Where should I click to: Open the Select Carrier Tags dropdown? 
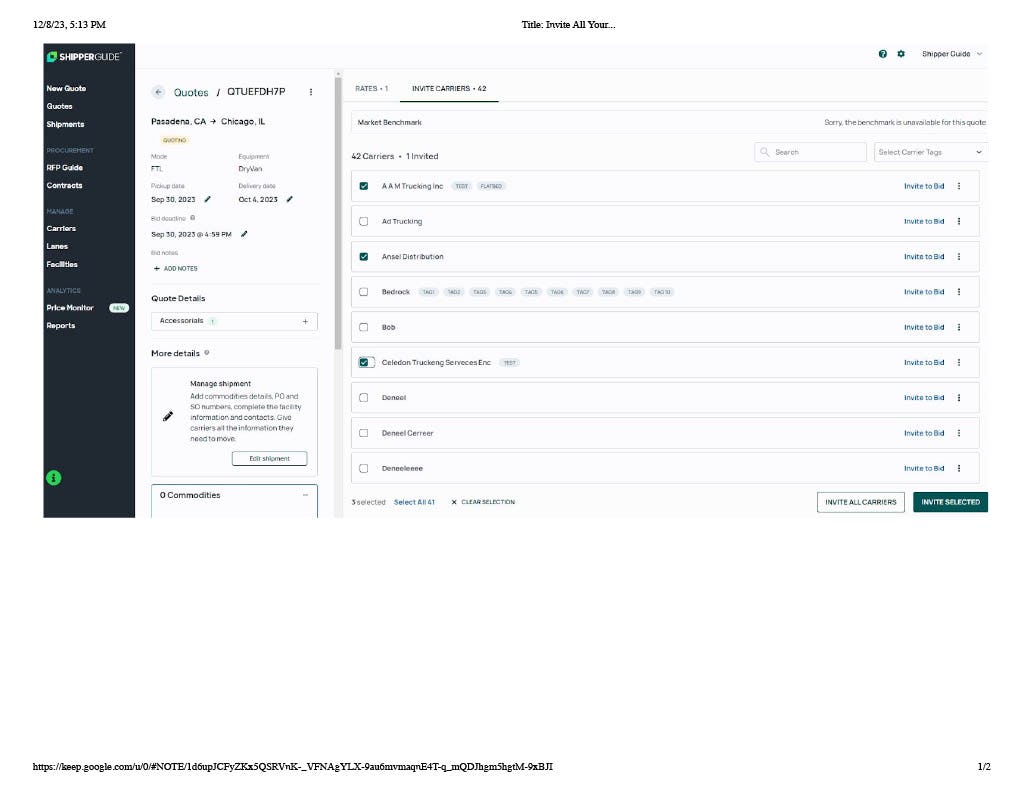click(929, 151)
